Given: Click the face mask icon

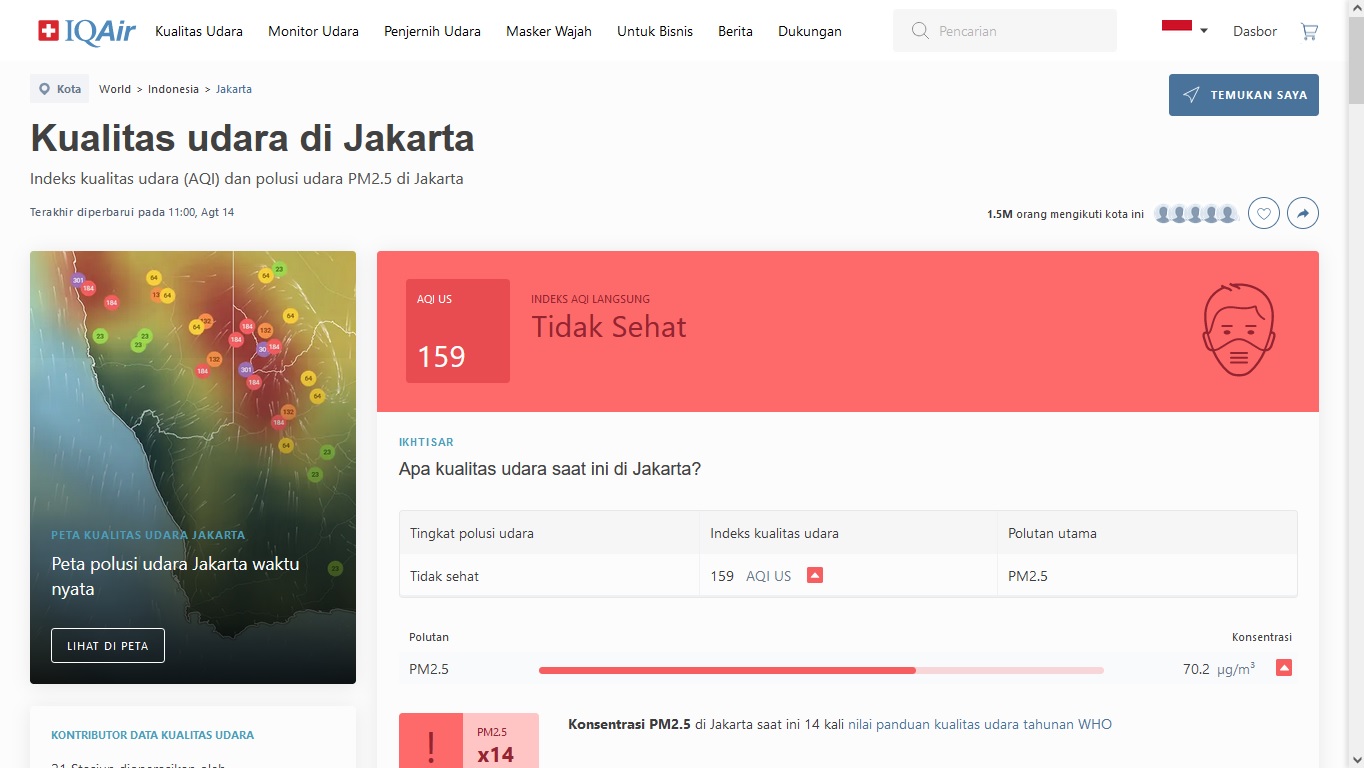Looking at the screenshot, I should (x=1239, y=330).
